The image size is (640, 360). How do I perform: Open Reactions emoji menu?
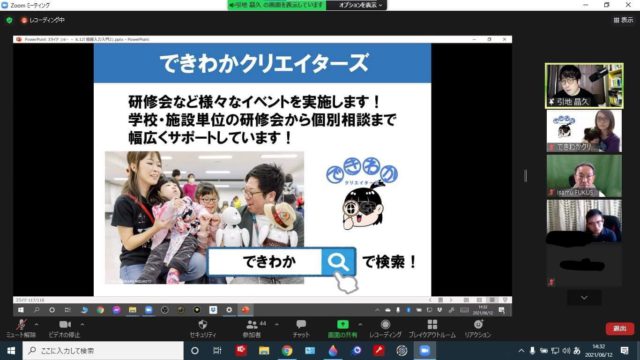pos(478,328)
